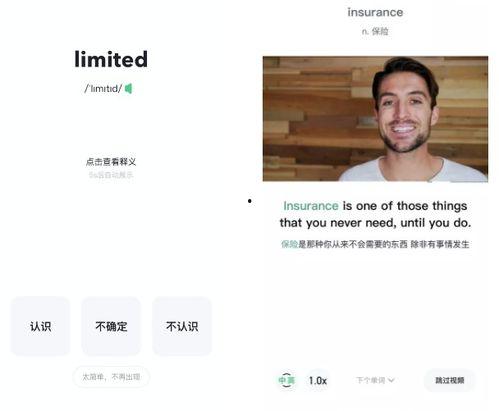
Task: Click the phonetic transcription /ˈlɪmɪtɪd/
Action: click(103, 89)
